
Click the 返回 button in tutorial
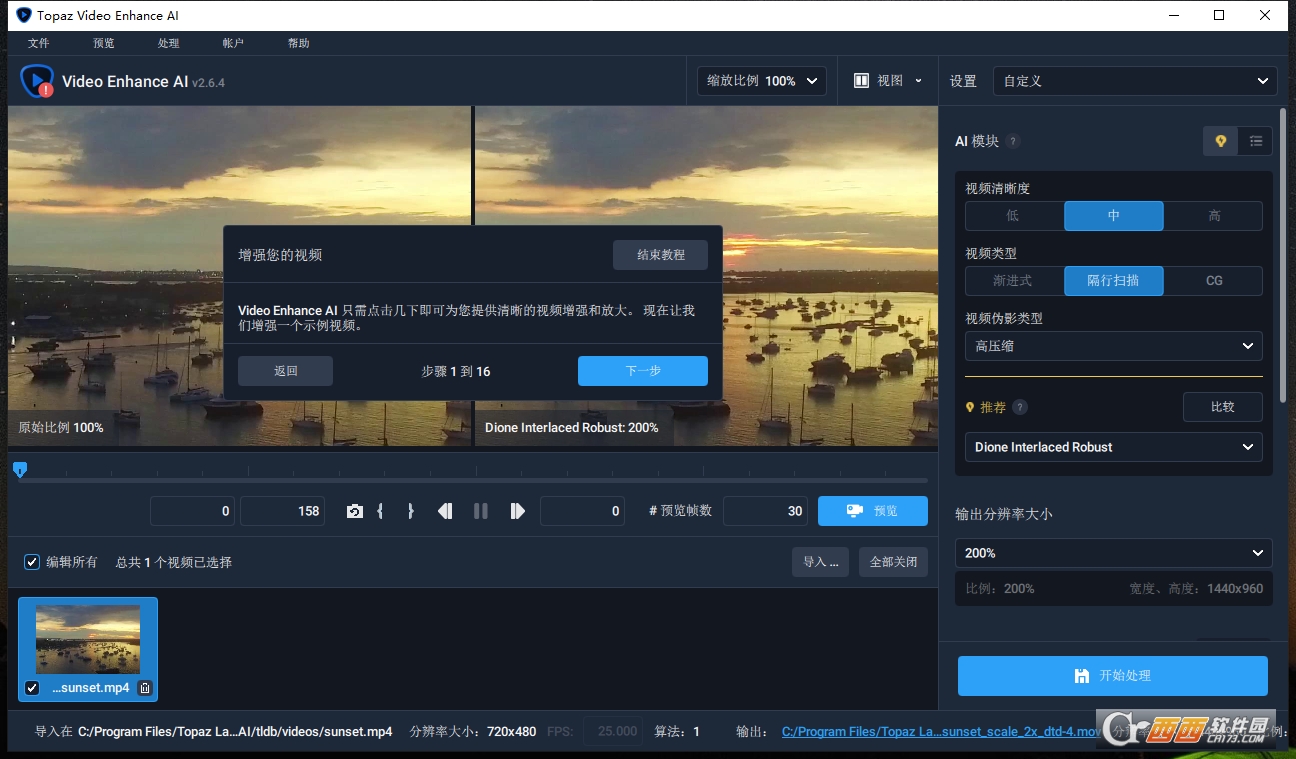(x=286, y=371)
